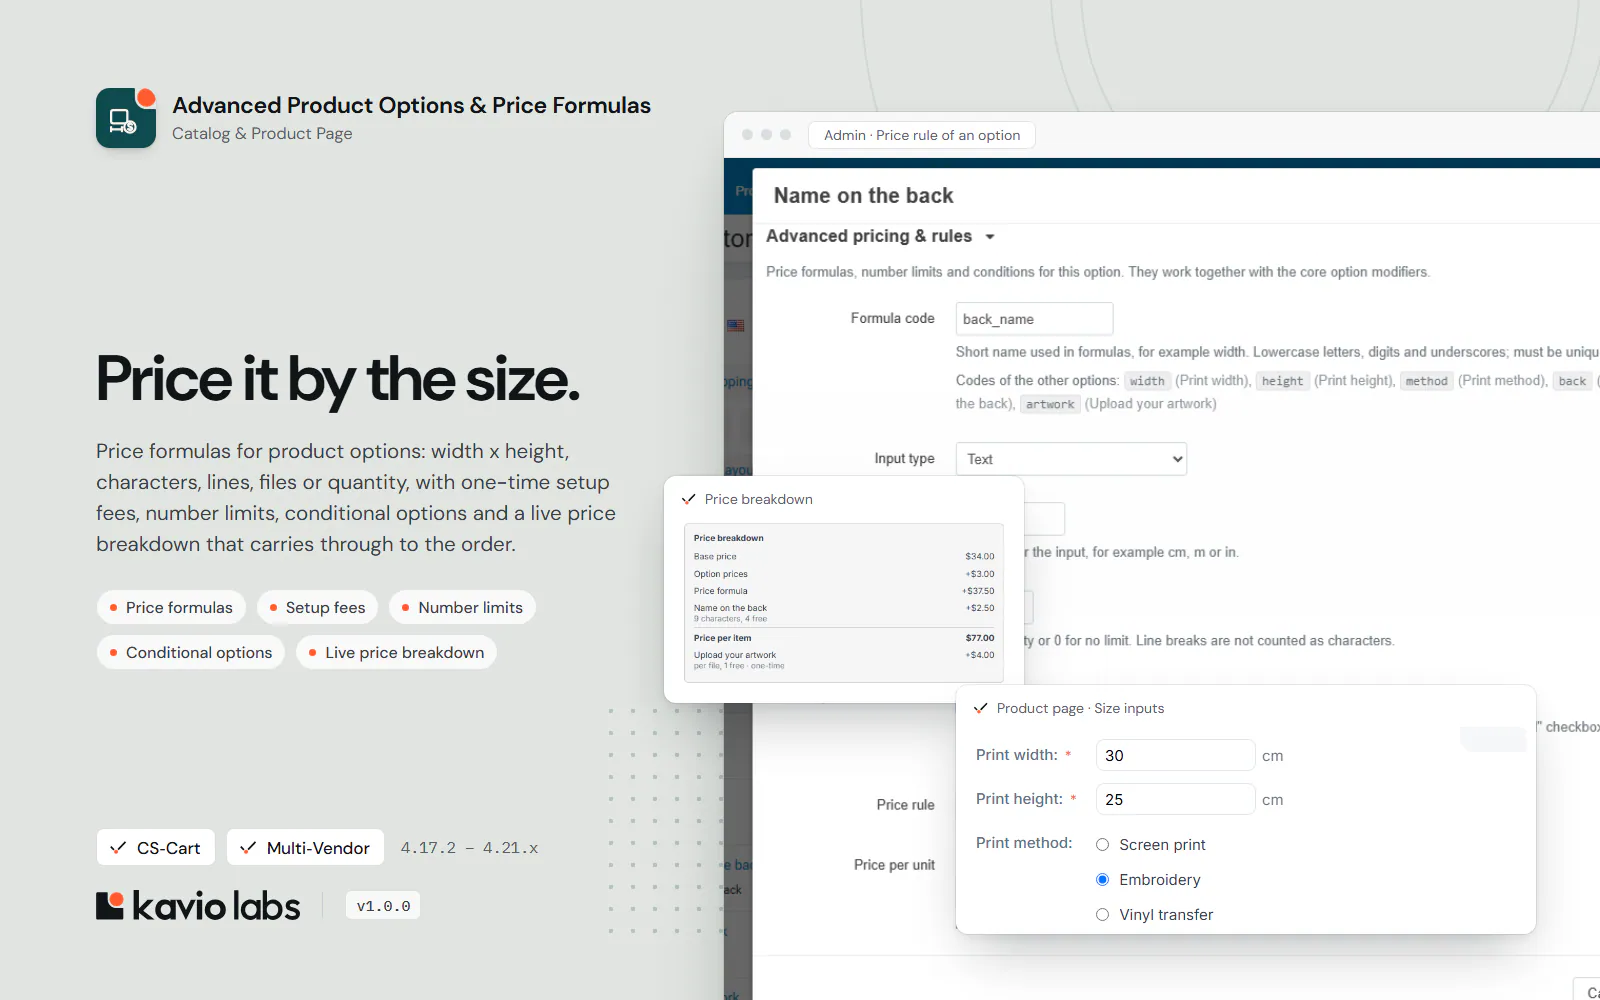Viewport: 1600px width, 1000px height.
Task: Click the '$77.00' price per item total
Action: click(980, 638)
